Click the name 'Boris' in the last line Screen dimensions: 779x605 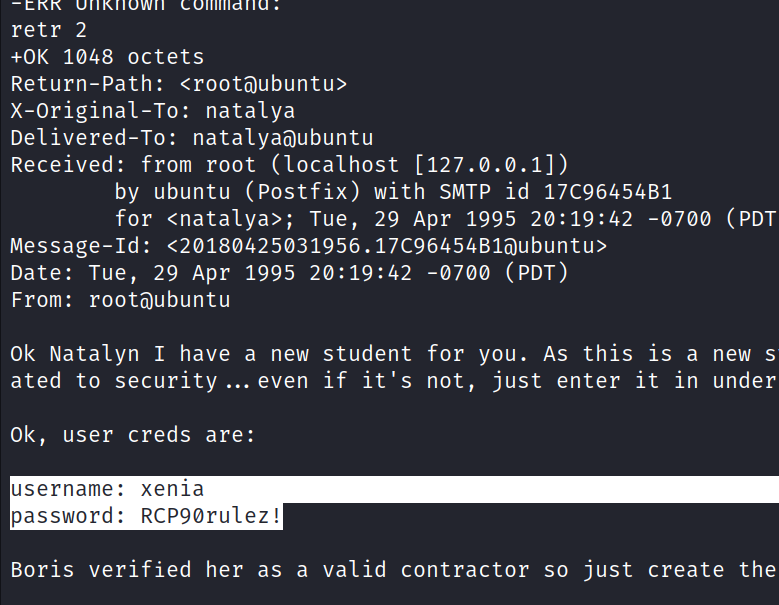click(x=42, y=570)
